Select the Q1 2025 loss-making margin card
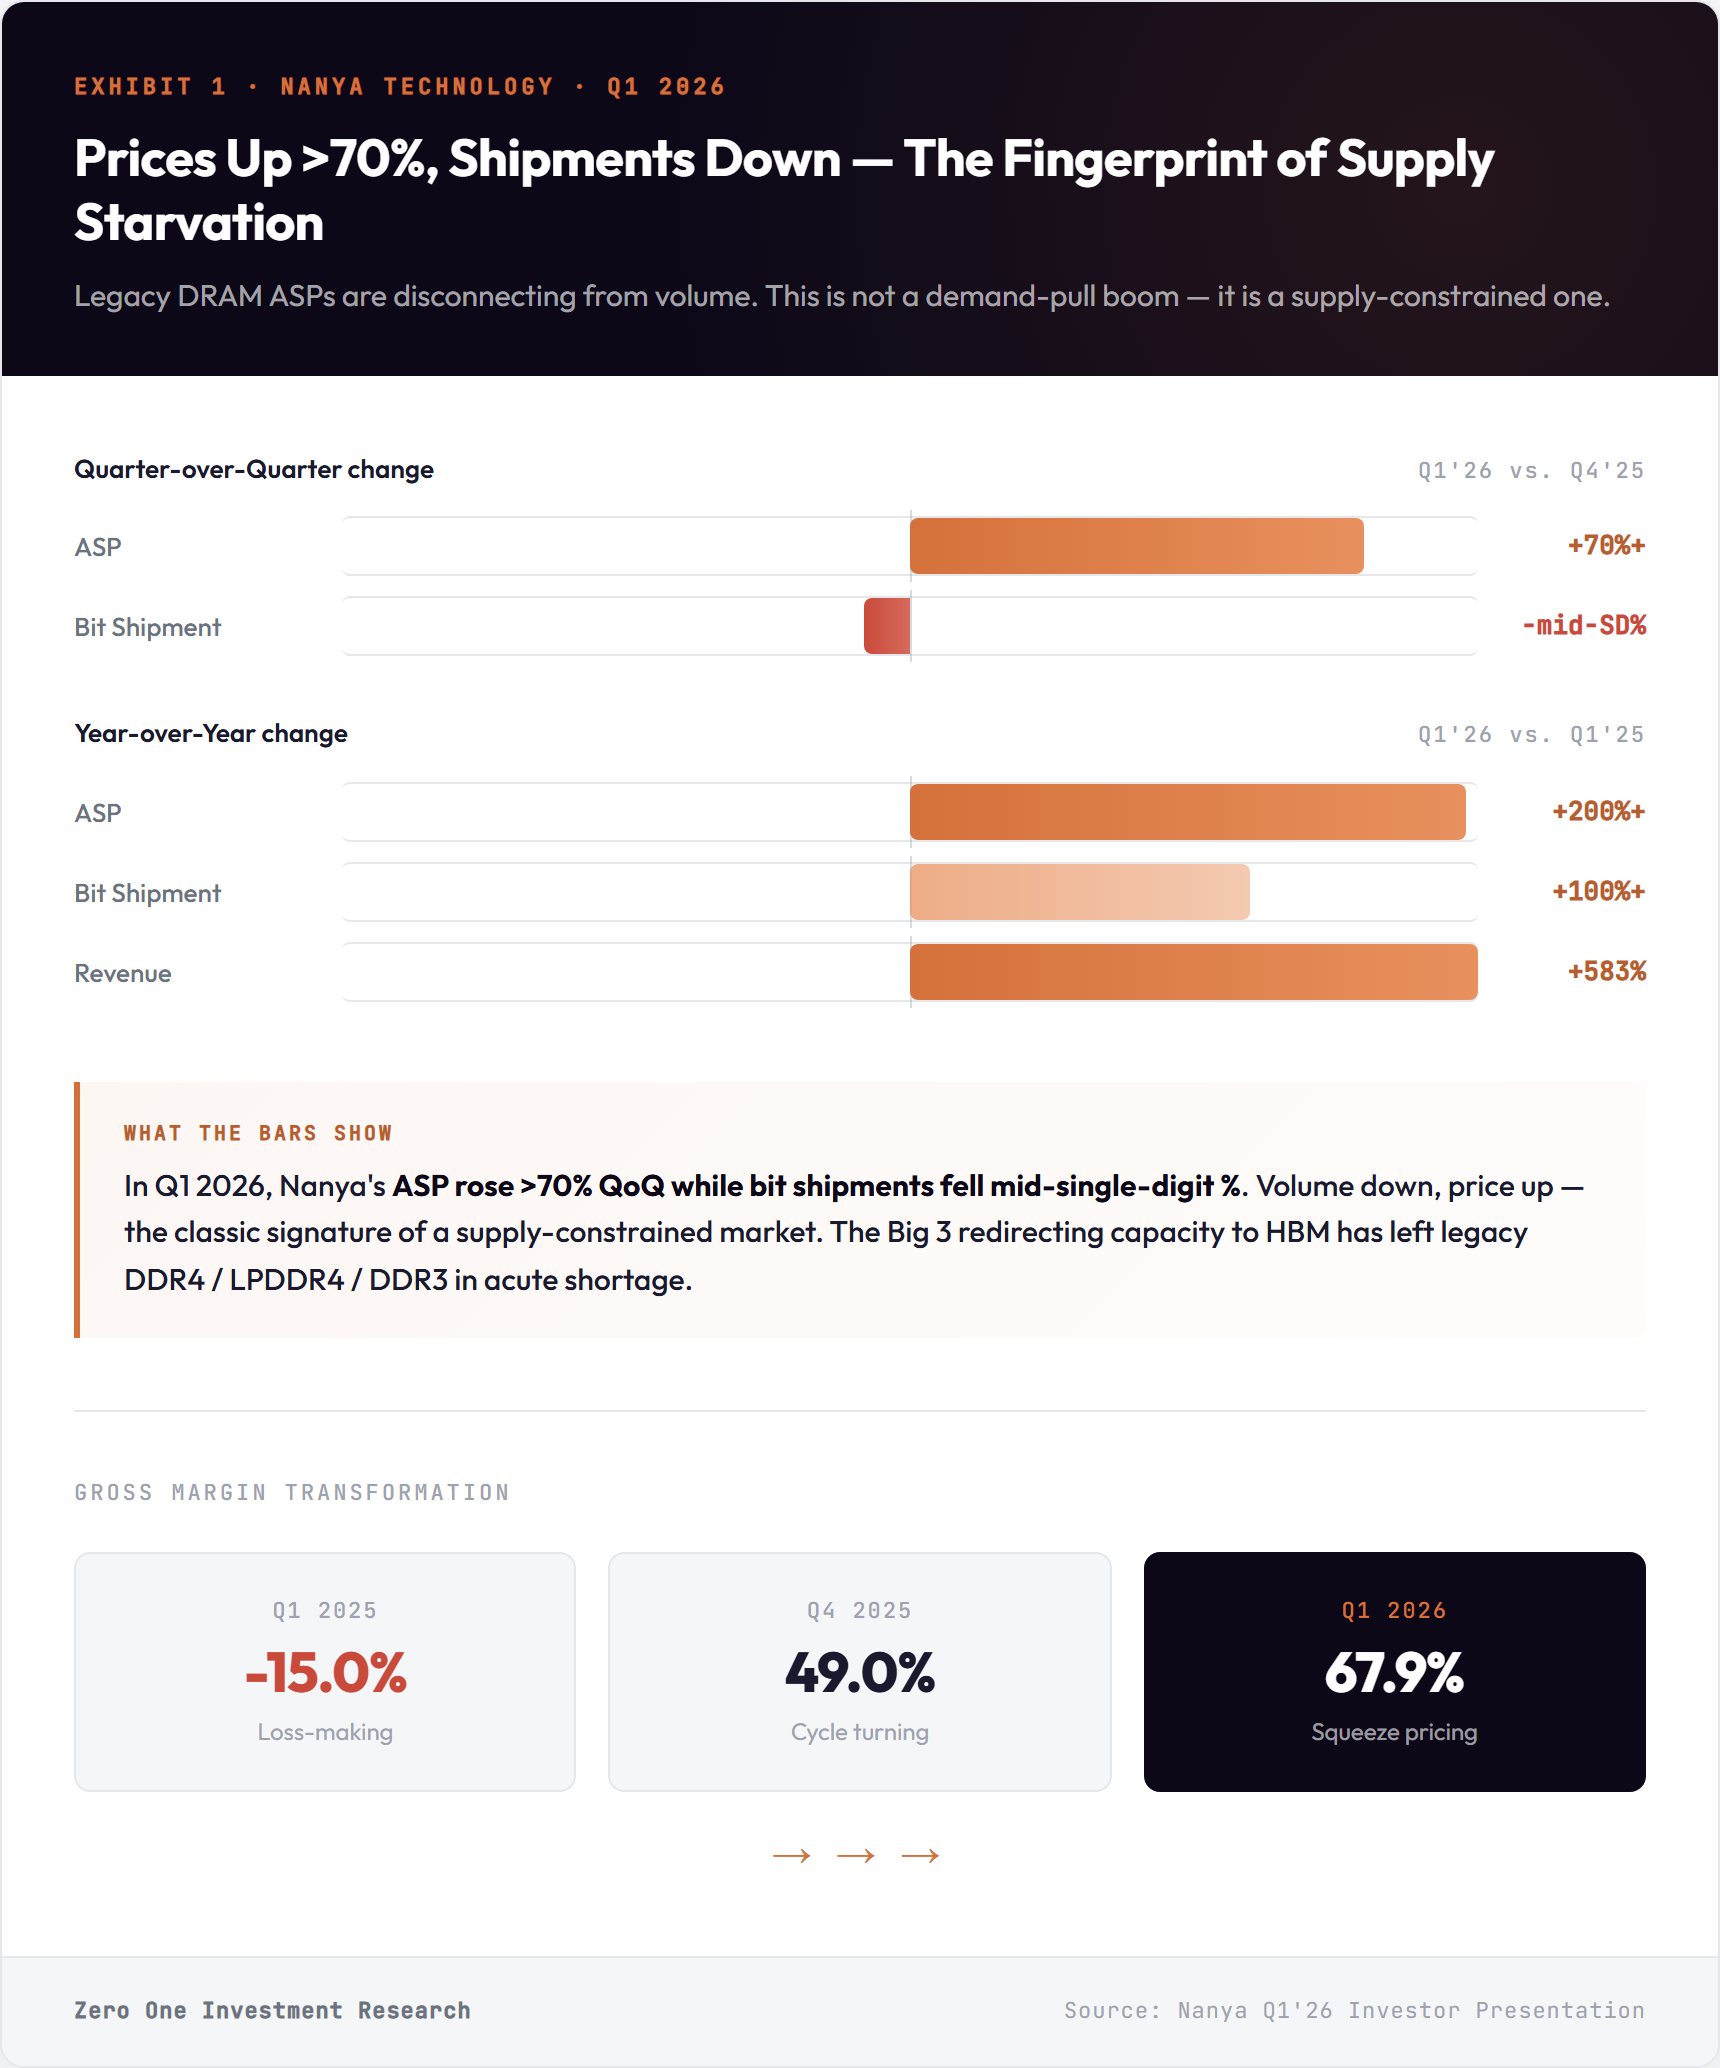The height and width of the screenshot is (2068, 1720). click(325, 1671)
